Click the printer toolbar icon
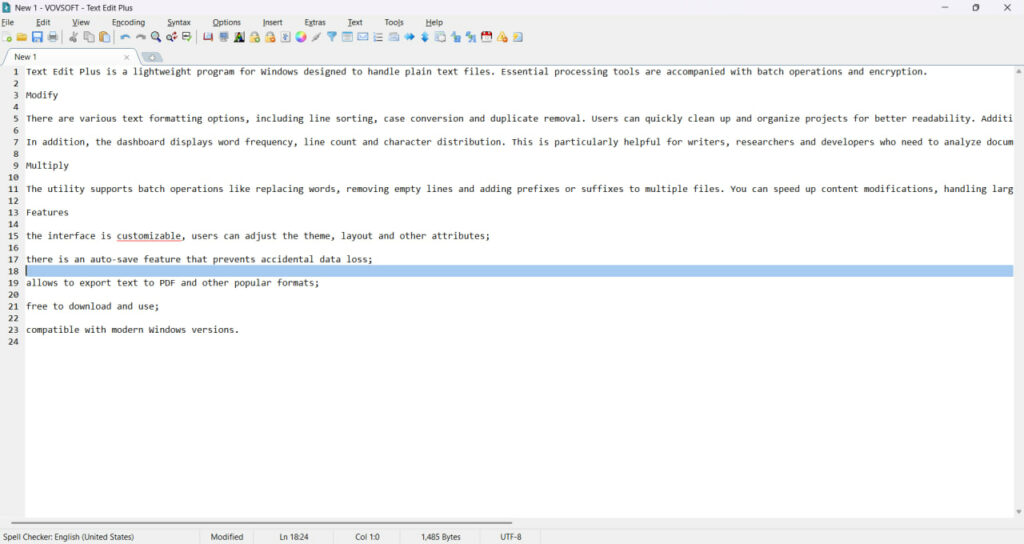 pyautogui.click(x=53, y=37)
